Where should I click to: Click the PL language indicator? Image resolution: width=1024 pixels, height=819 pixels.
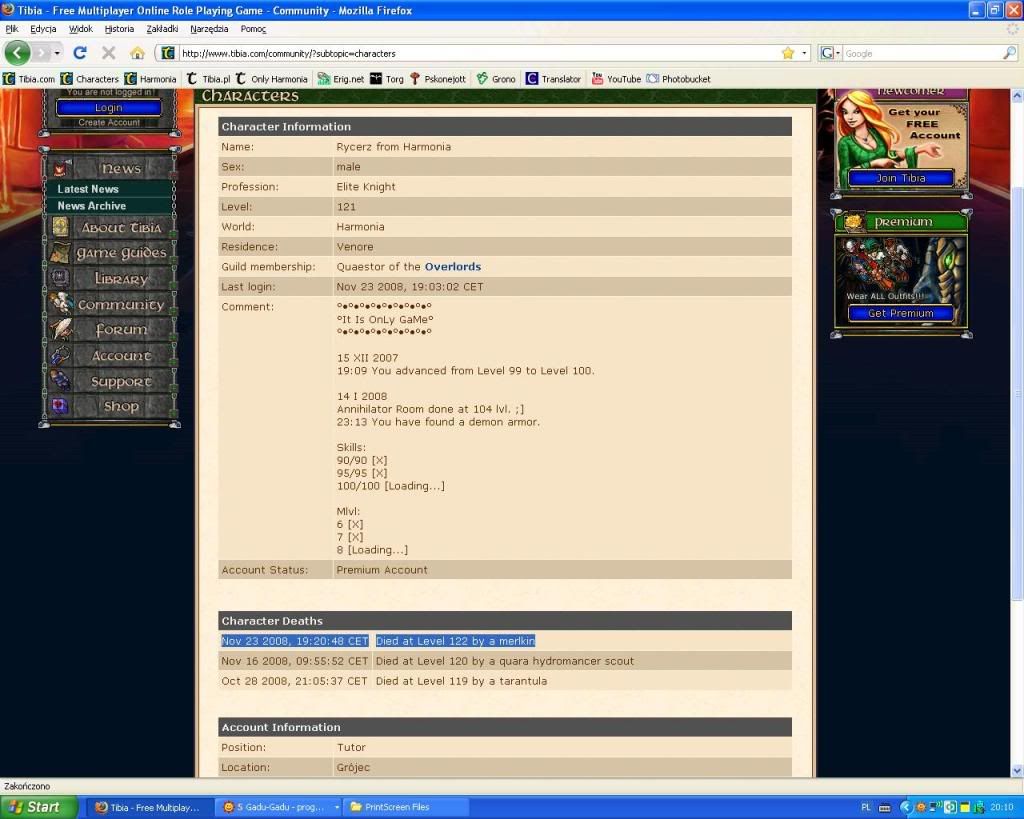pyautogui.click(x=866, y=807)
